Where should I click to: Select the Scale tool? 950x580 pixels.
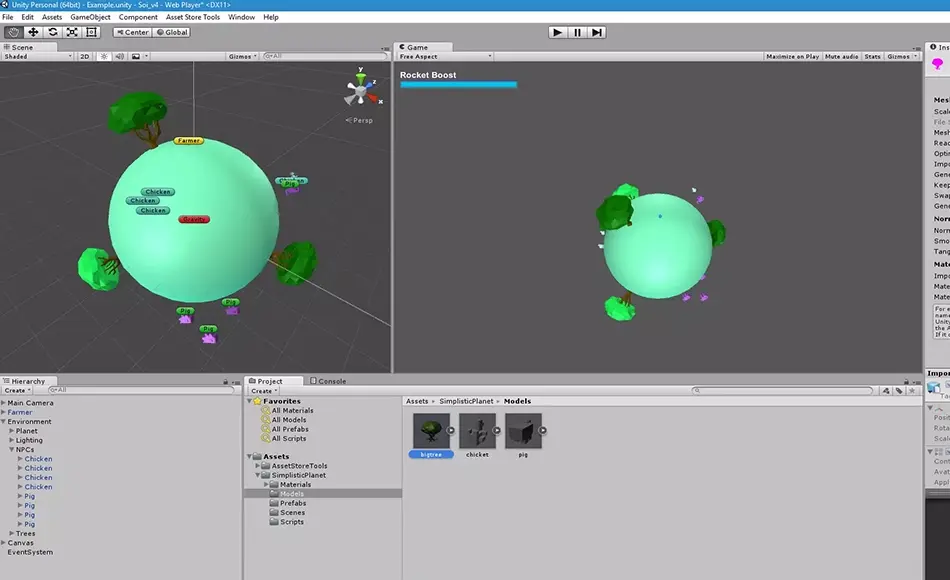pyautogui.click(x=72, y=32)
